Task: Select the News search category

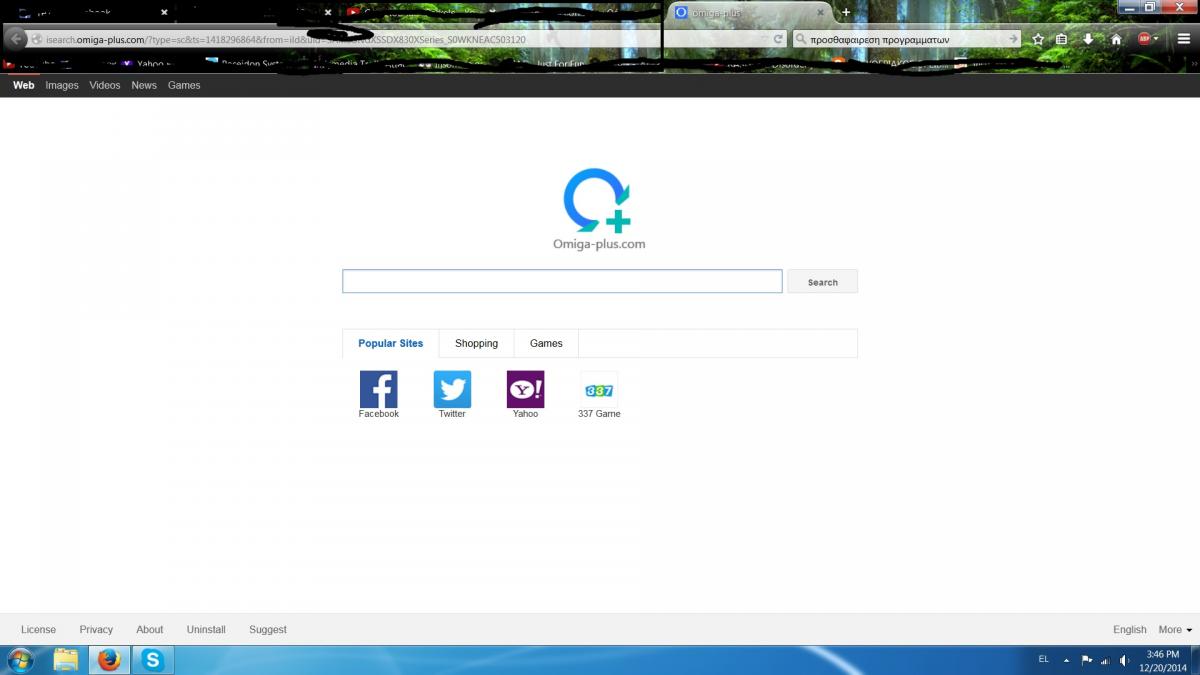Action: click(144, 85)
